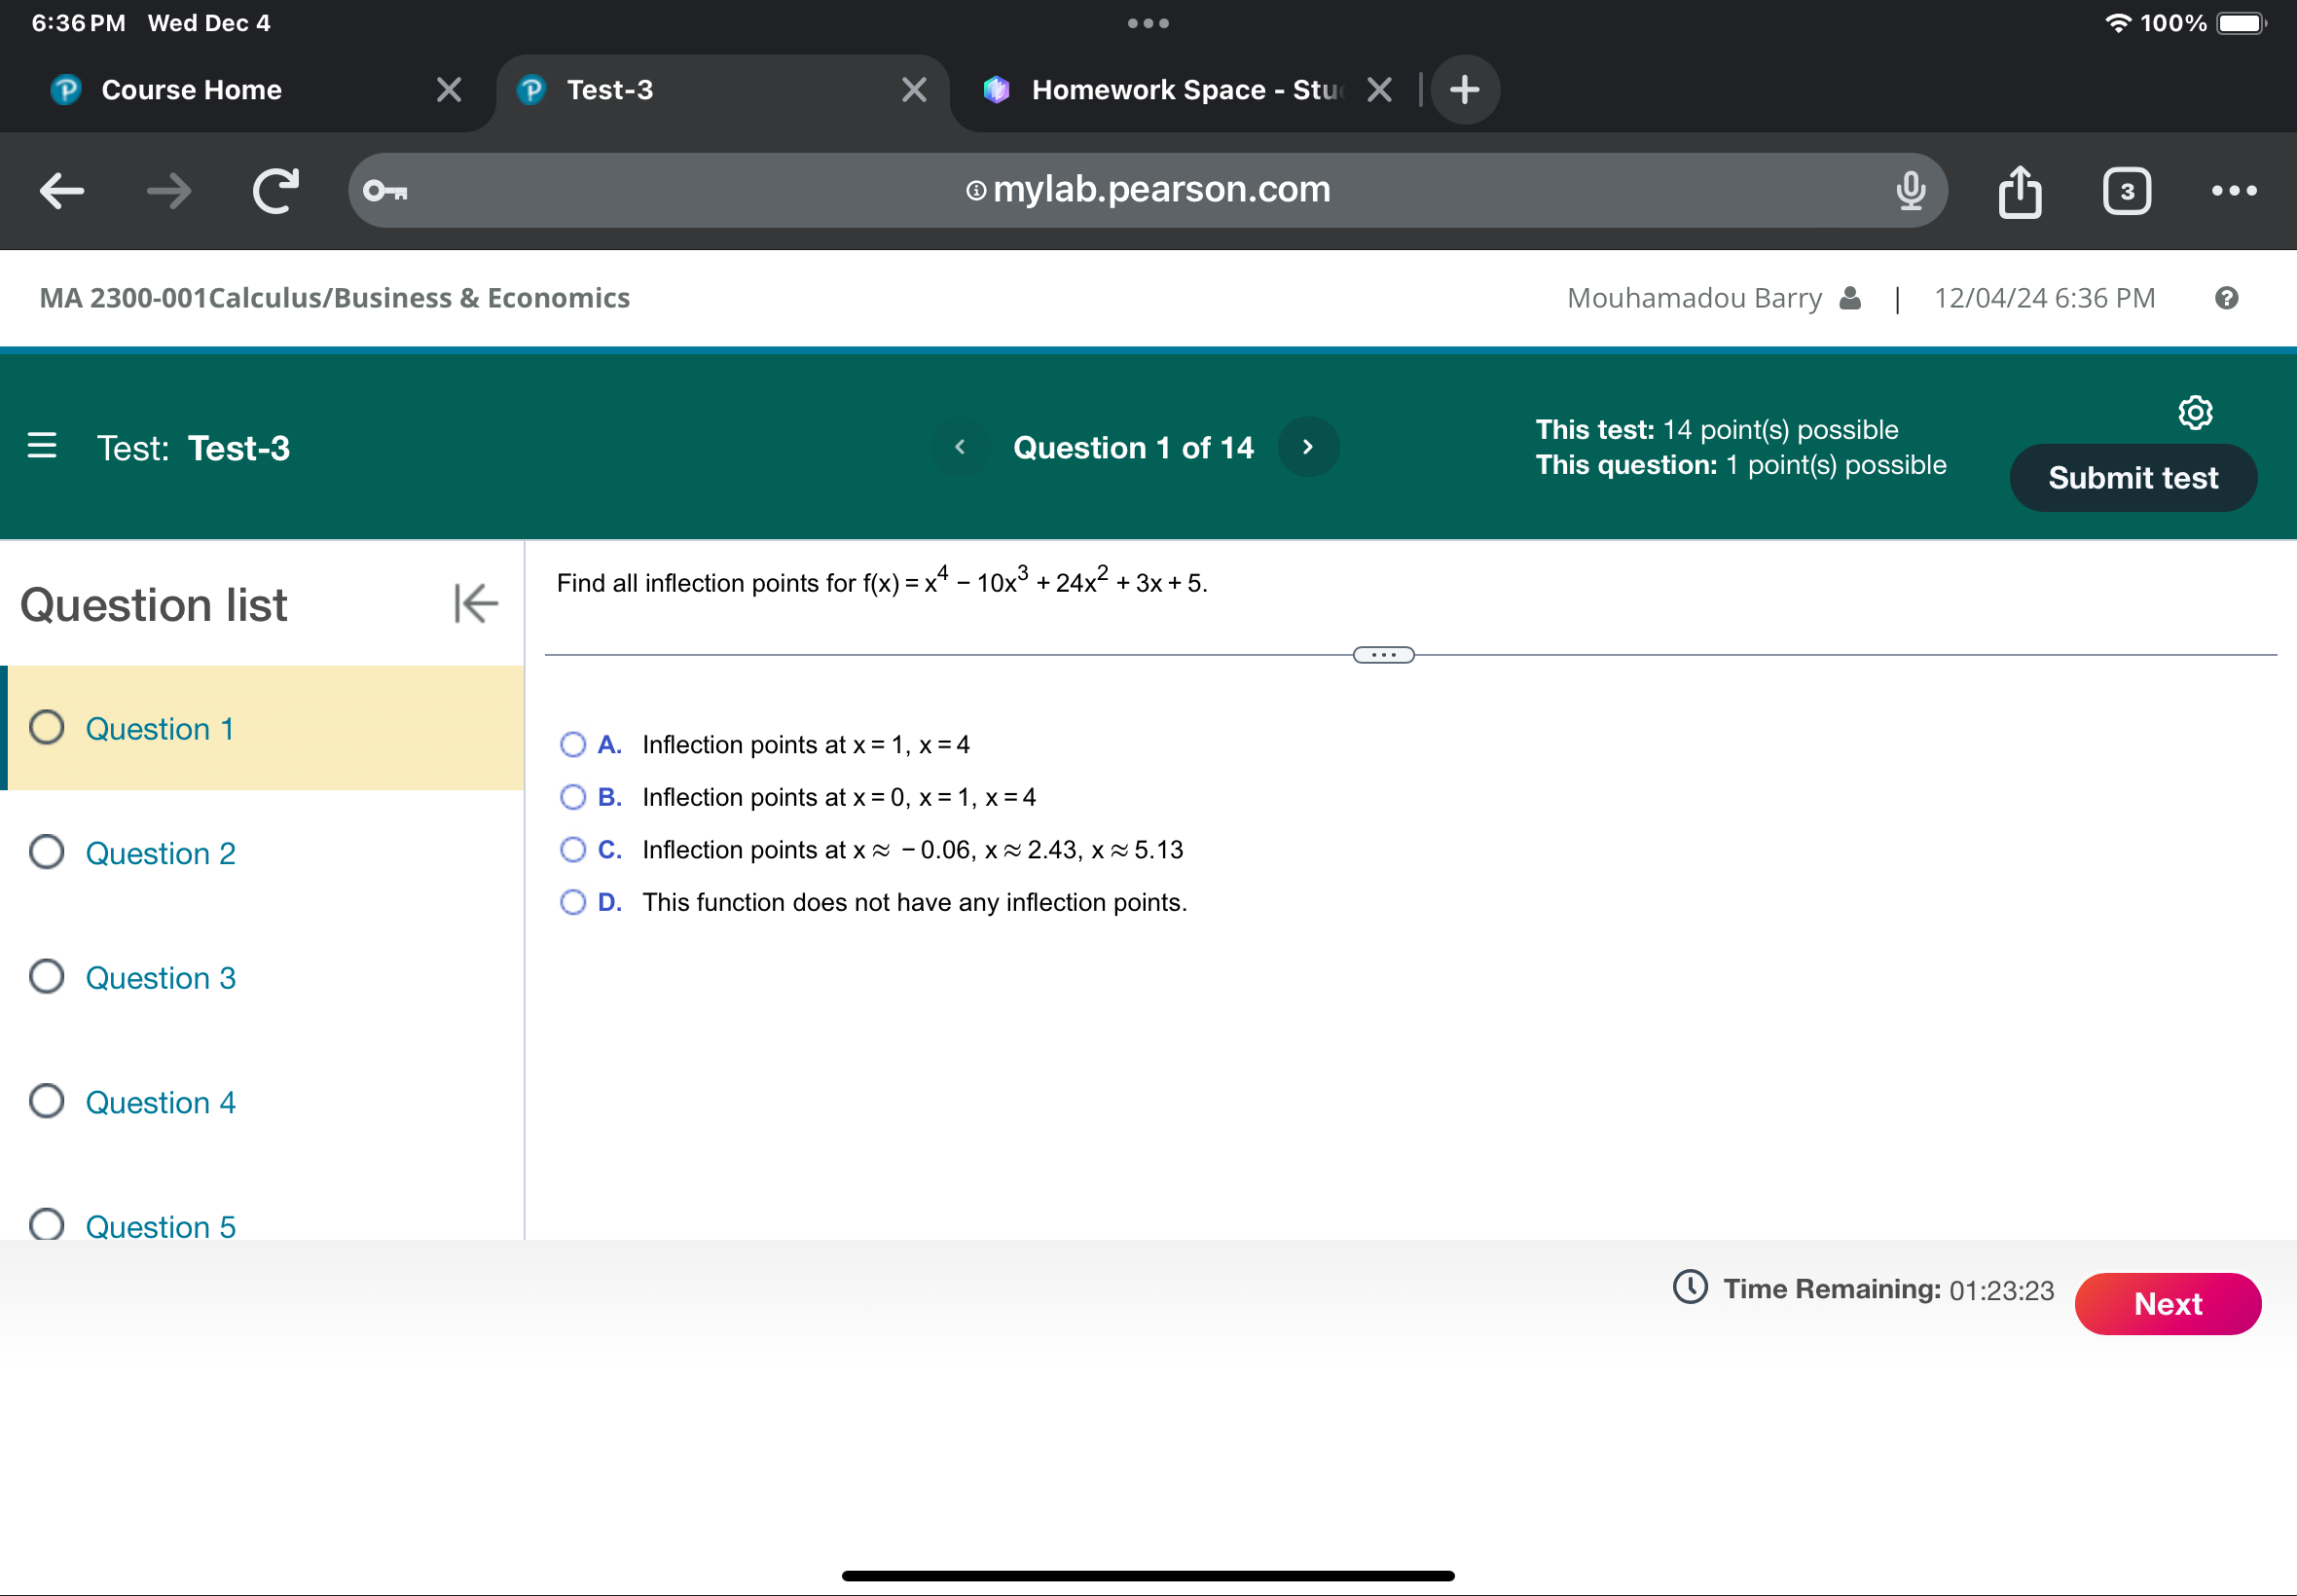Go to previous question chevron

click(x=960, y=447)
